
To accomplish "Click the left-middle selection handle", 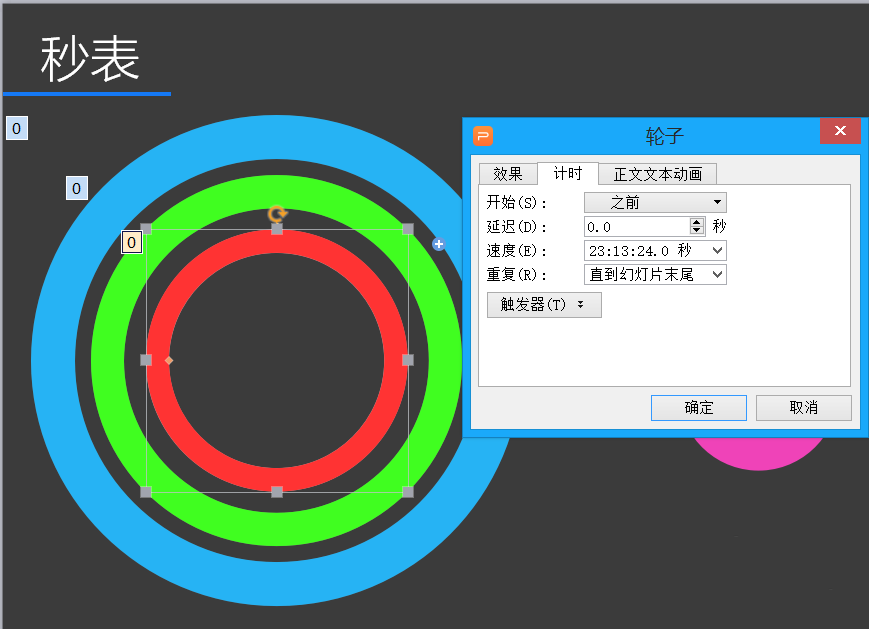I will coord(146,360).
